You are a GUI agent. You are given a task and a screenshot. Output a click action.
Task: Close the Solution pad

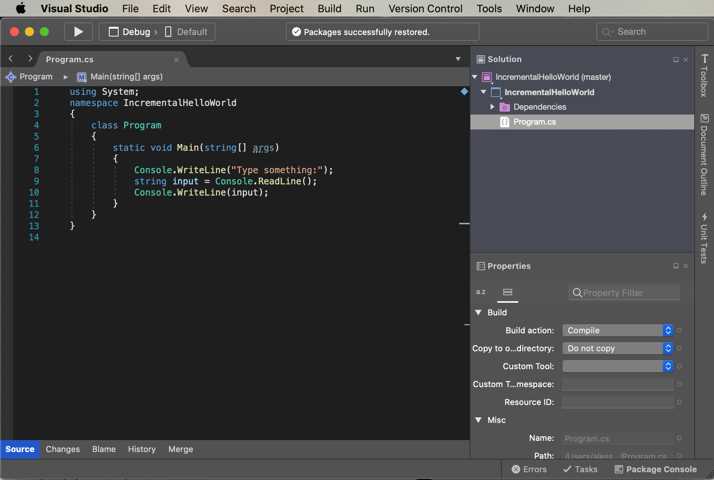(x=685, y=60)
